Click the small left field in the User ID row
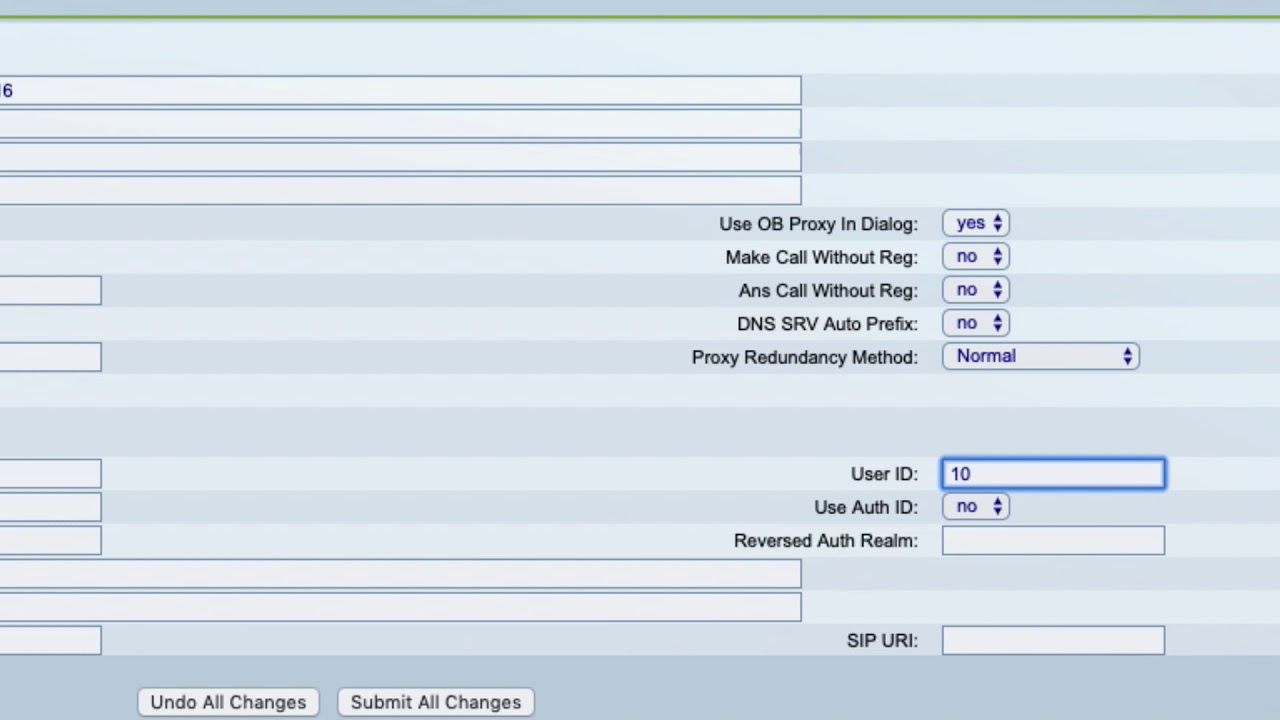Screen dimensions: 1280x720 pos(50,474)
